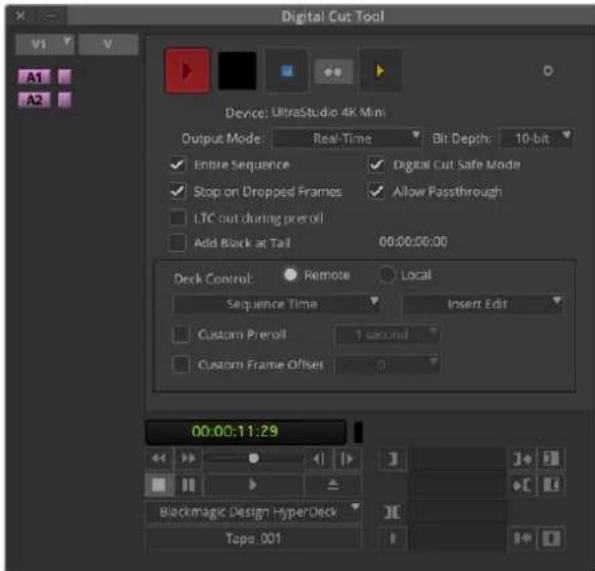Uncheck Allow Passthrough
Image resolution: width=595 pixels, height=571 pixels.
[x=376, y=191]
